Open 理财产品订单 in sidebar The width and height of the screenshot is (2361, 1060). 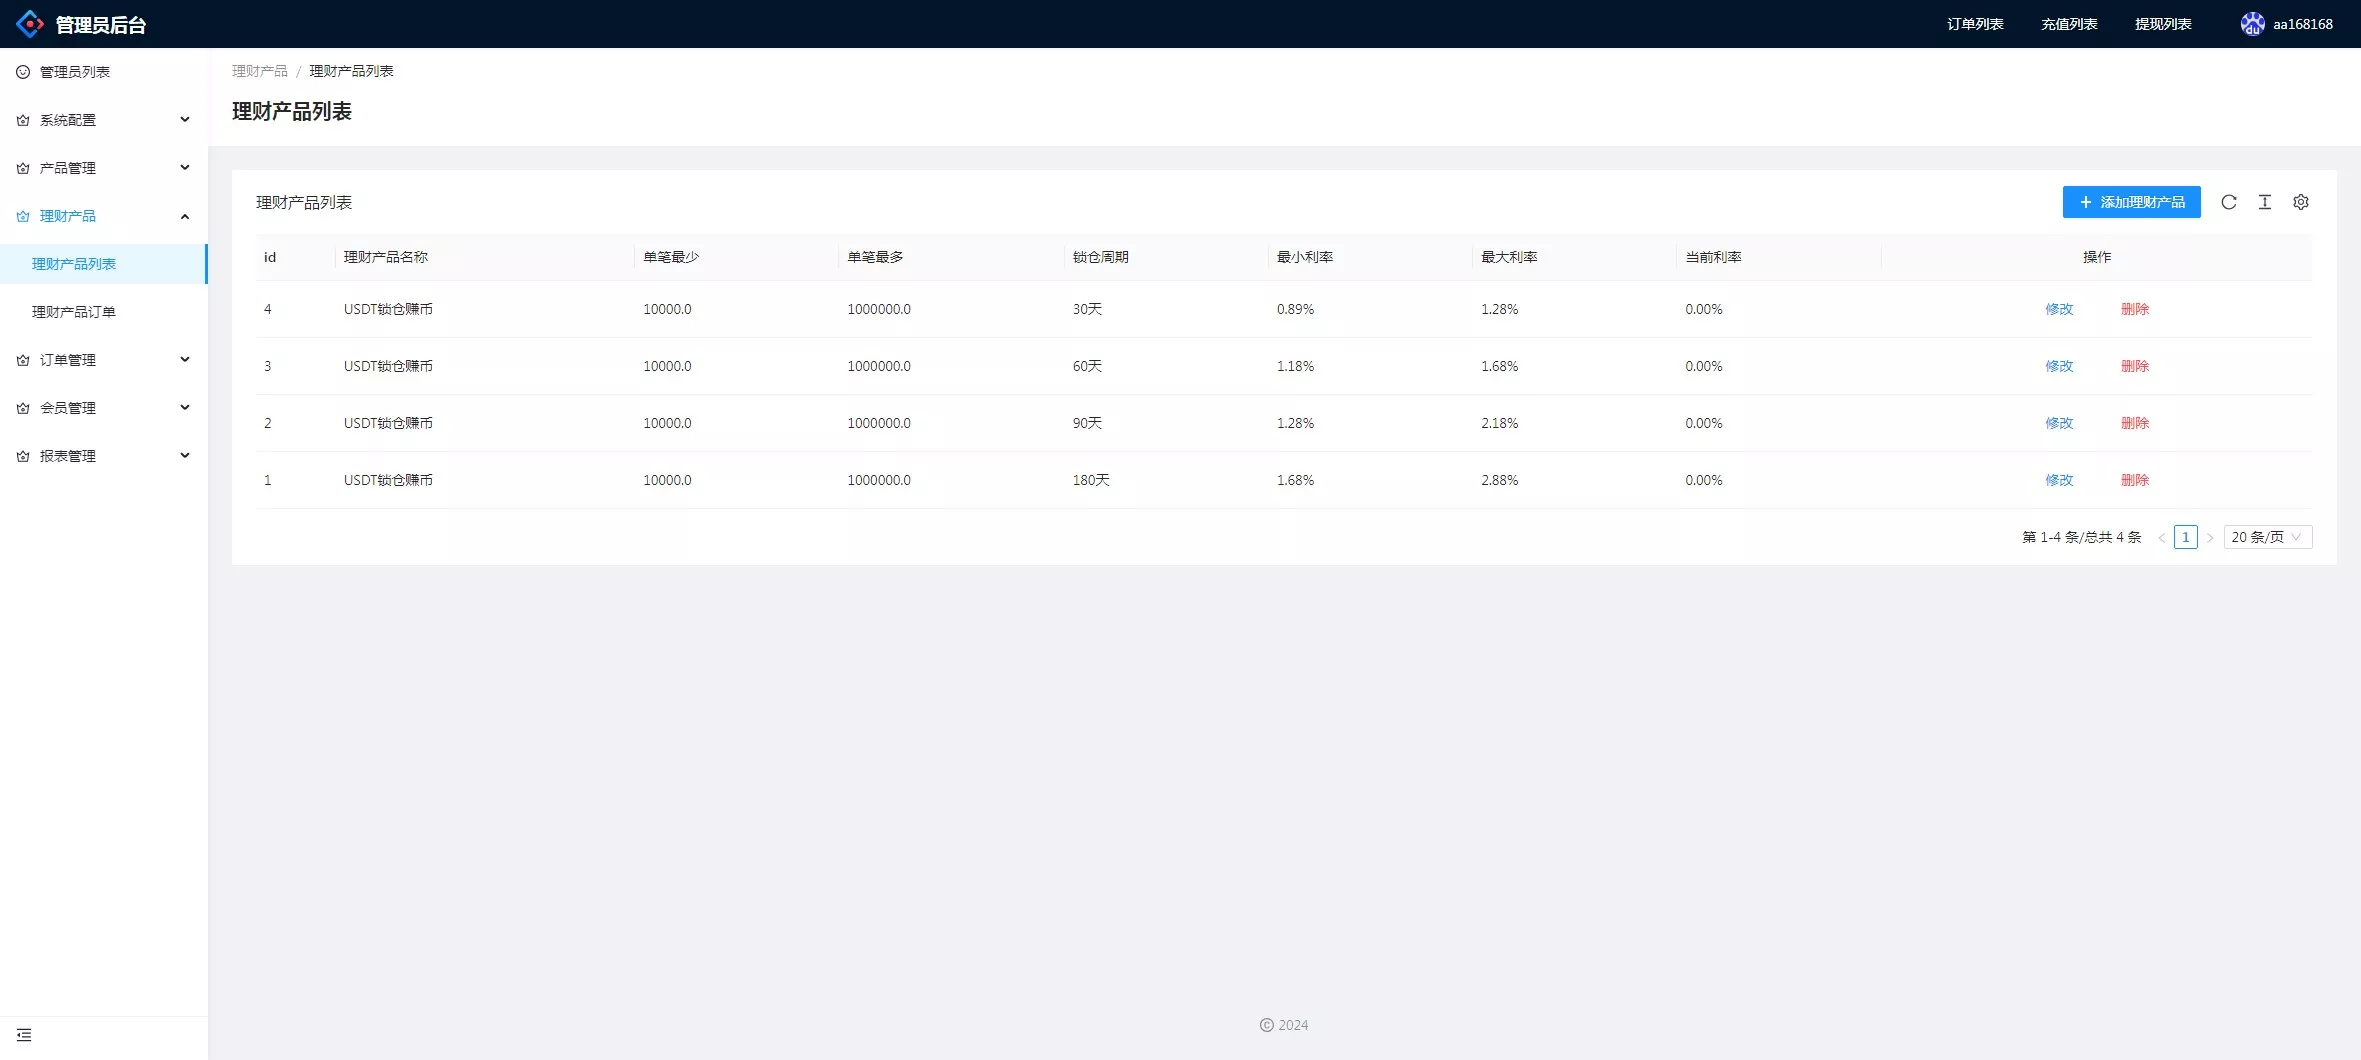[74, 312]
